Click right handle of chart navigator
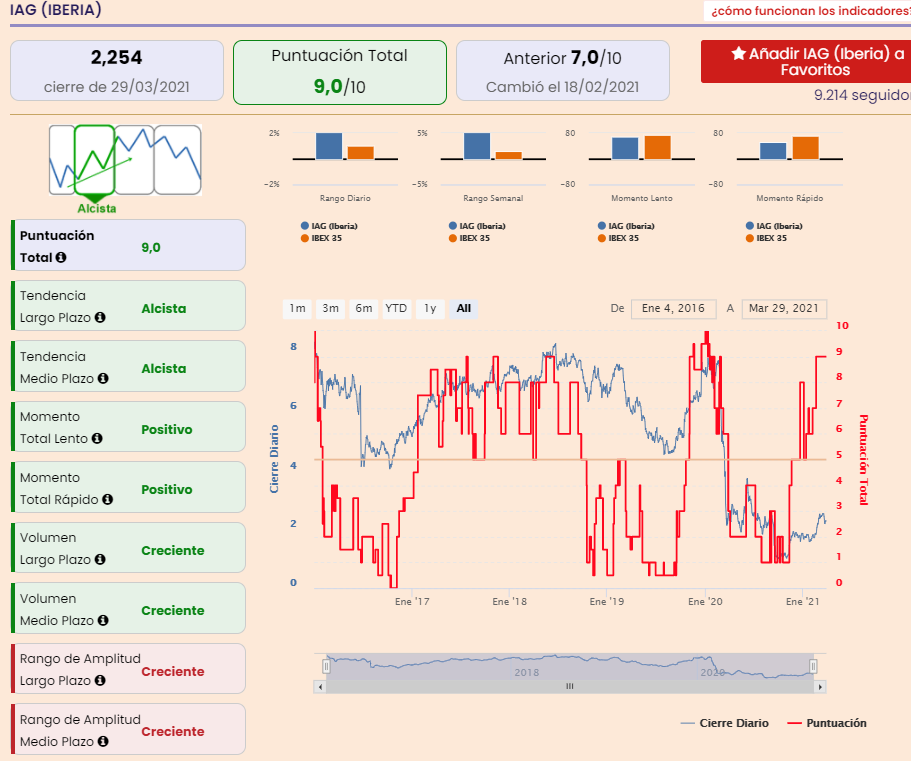 [813, 666]
